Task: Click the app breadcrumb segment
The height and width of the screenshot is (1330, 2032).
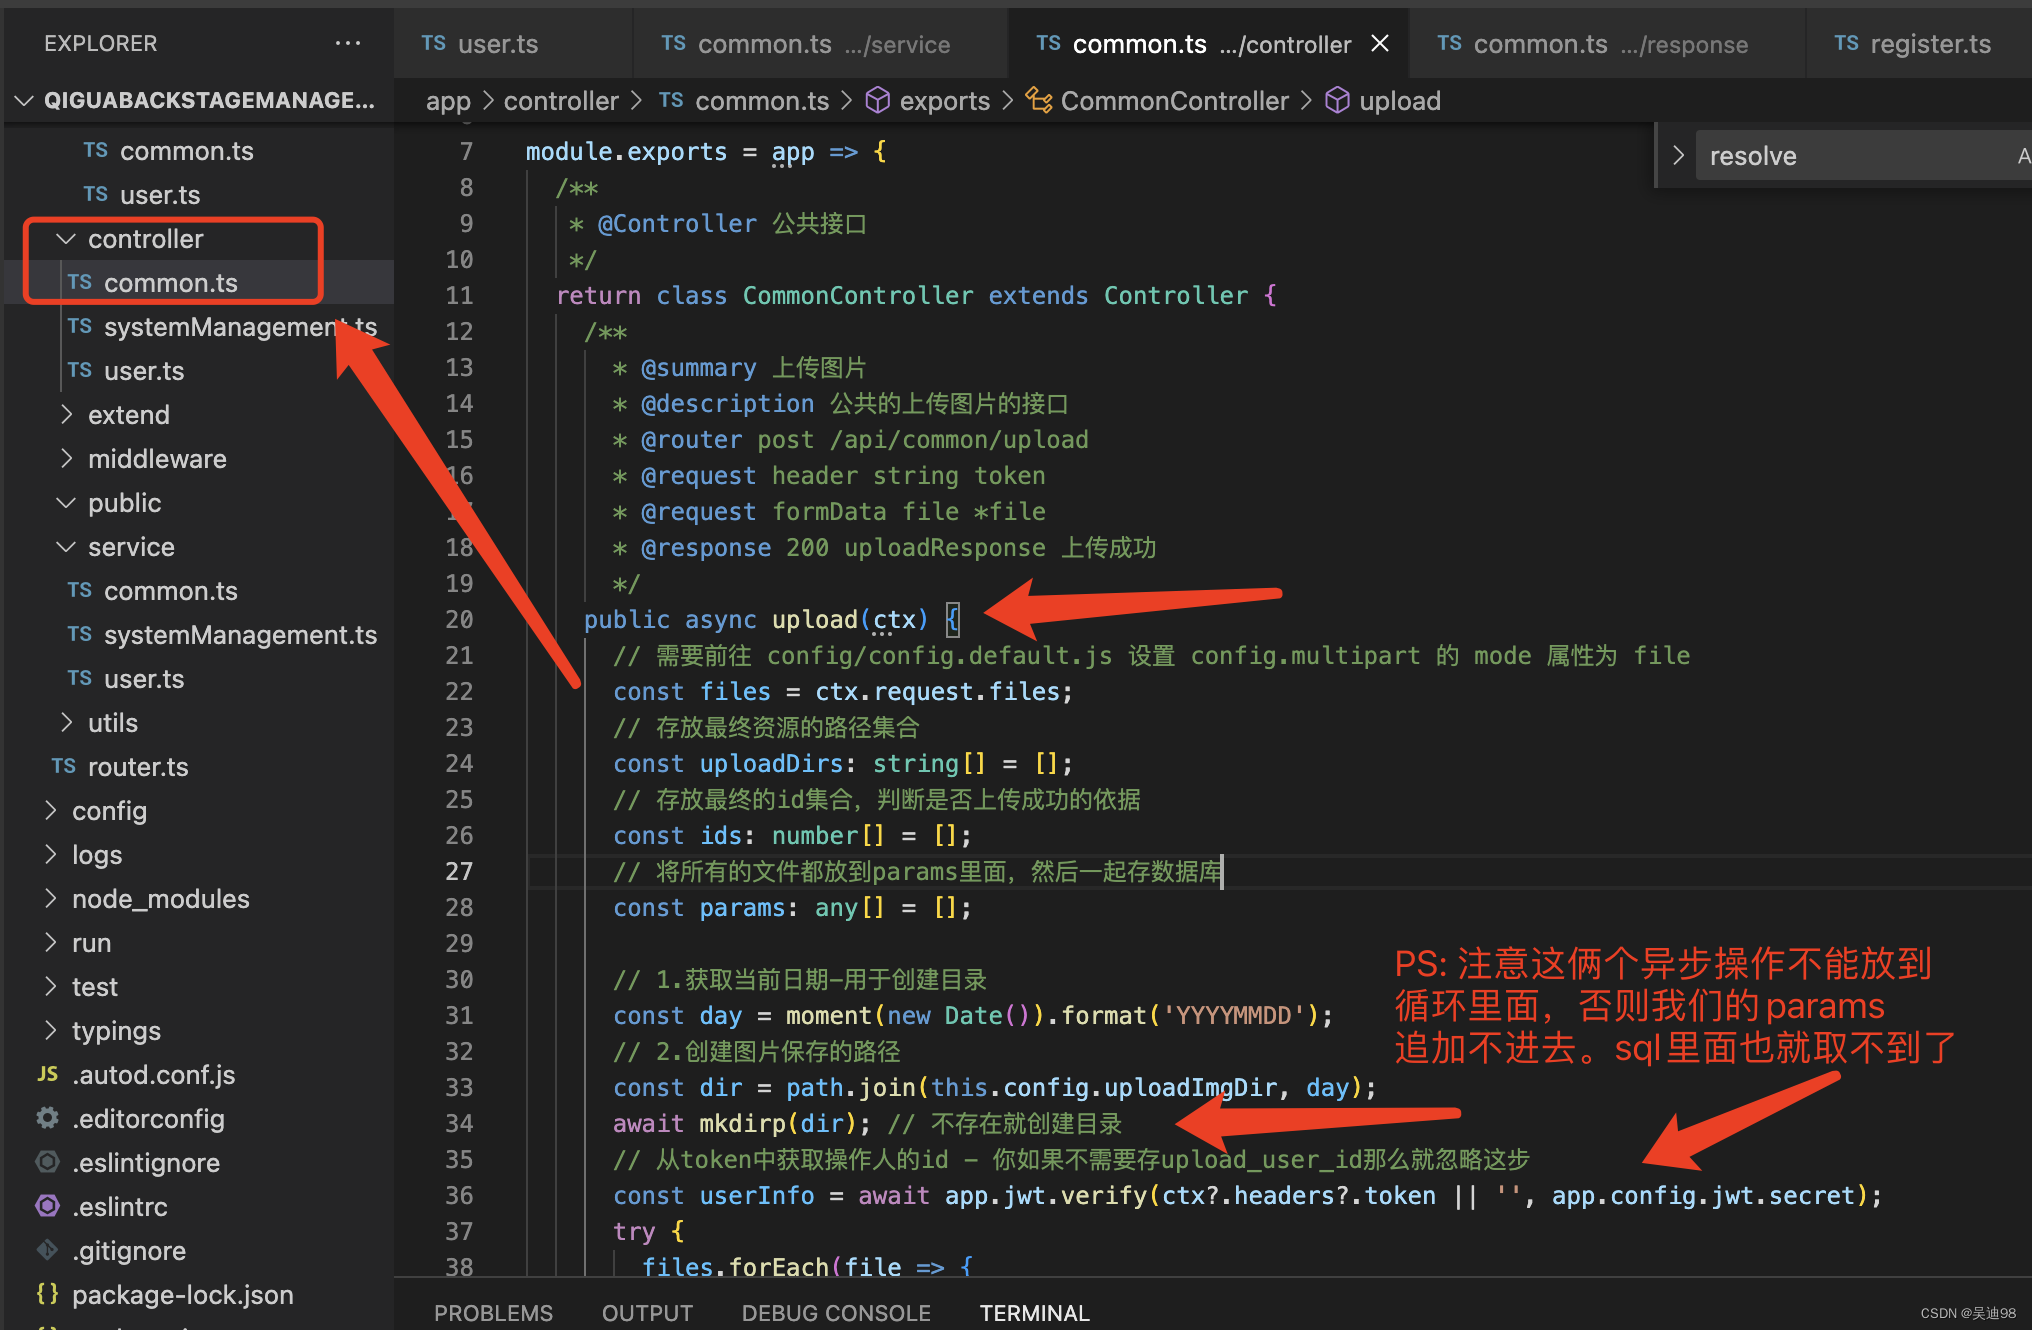Action: [x=448, y=101]
